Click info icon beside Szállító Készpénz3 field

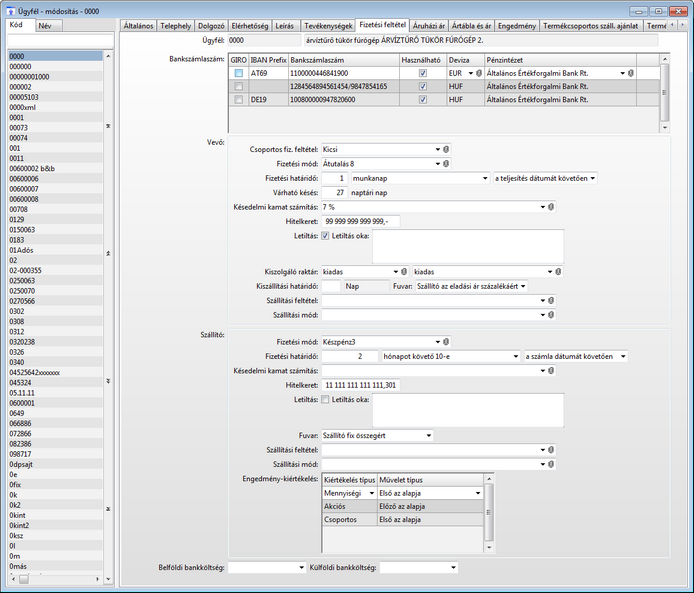[x=446, y=342]
